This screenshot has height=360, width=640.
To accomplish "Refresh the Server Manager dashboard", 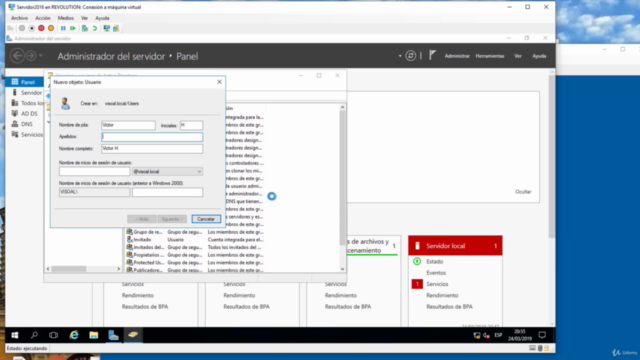I will [411, 56].
